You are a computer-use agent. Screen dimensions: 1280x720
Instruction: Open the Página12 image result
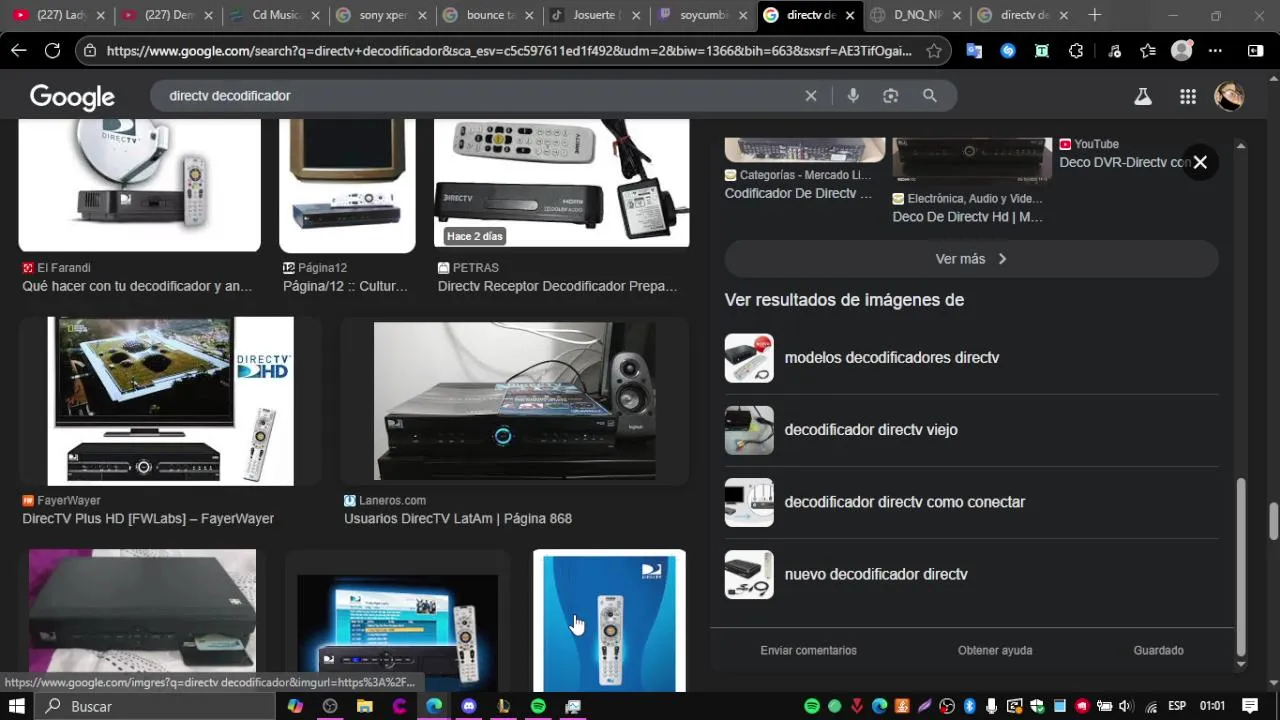[x=347, y=185]
